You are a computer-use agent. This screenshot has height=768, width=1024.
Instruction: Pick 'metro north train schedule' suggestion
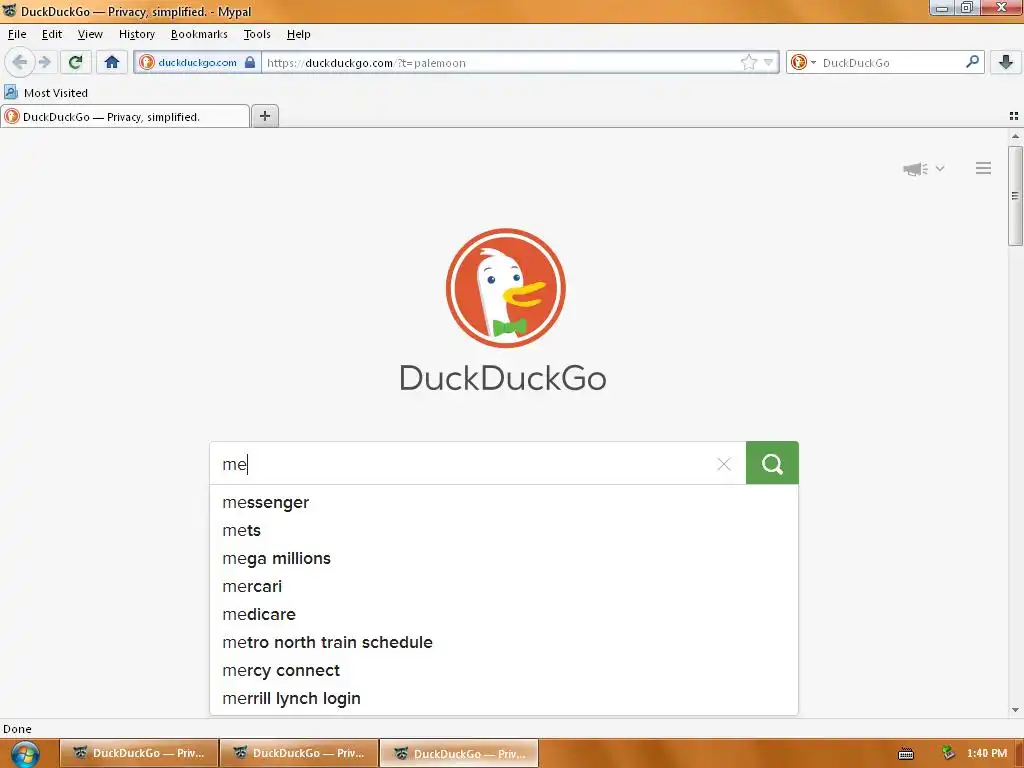click(504, 643)
